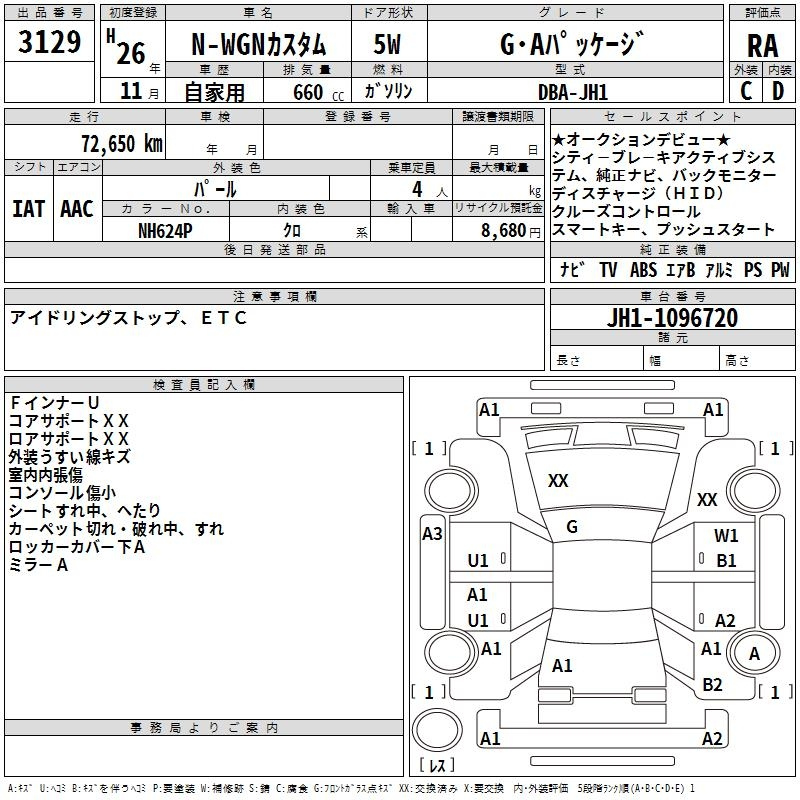Select the ABS equipment indicator

[x=643, y=269]
